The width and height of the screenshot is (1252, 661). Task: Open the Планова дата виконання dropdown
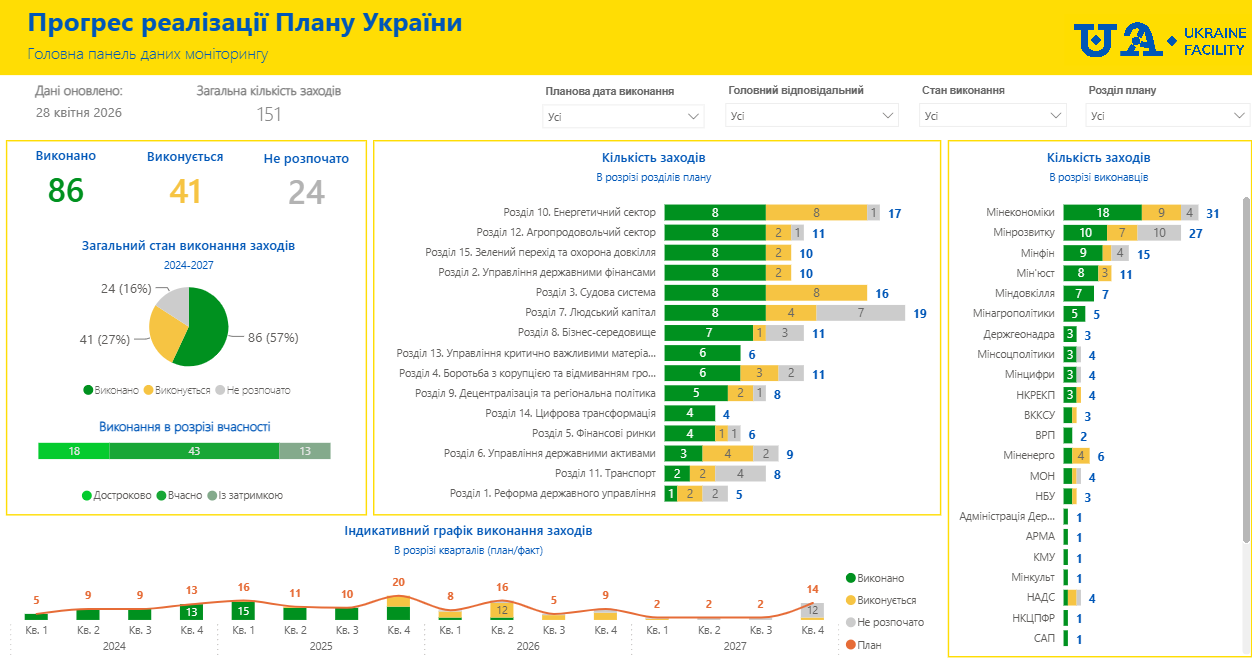(x=625, y=116)
